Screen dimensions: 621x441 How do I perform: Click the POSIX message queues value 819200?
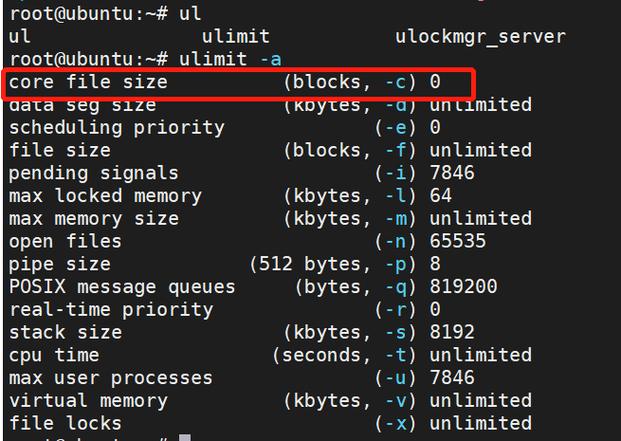click(463, 287)
